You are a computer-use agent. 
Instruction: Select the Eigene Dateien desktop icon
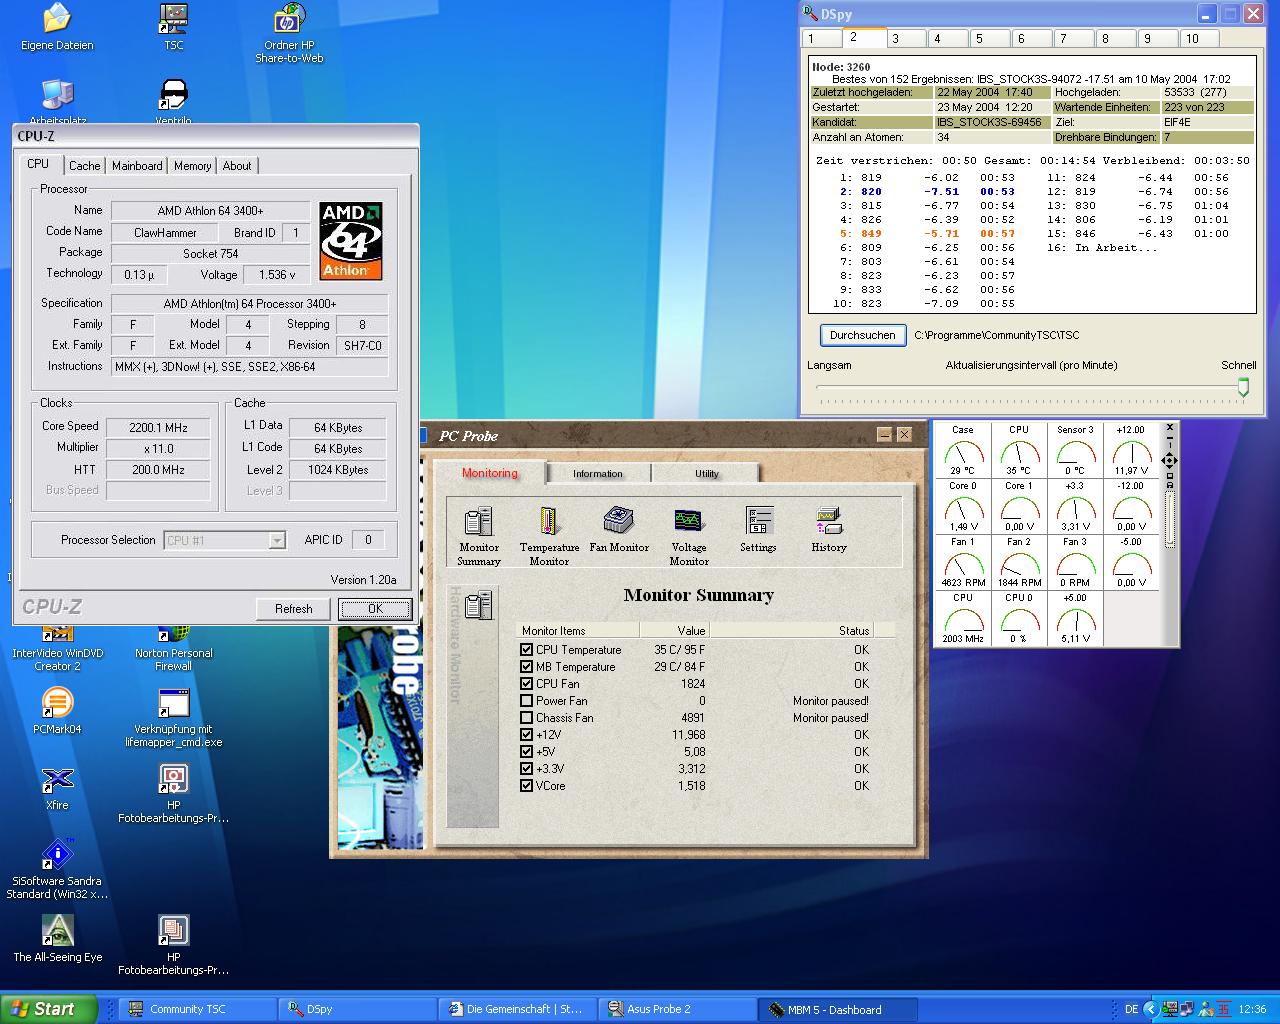(57, 27)
